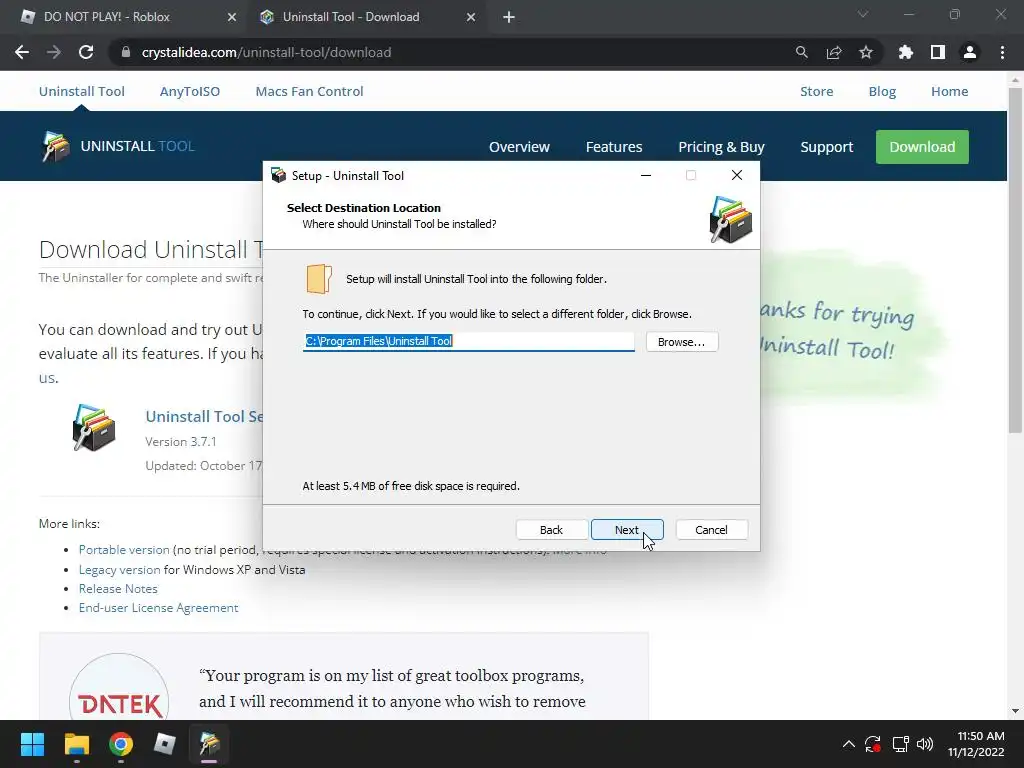Open Chrome extensions puzzle icon
This screenshot has width=1024, height=768.
click(x=906, y=52)
